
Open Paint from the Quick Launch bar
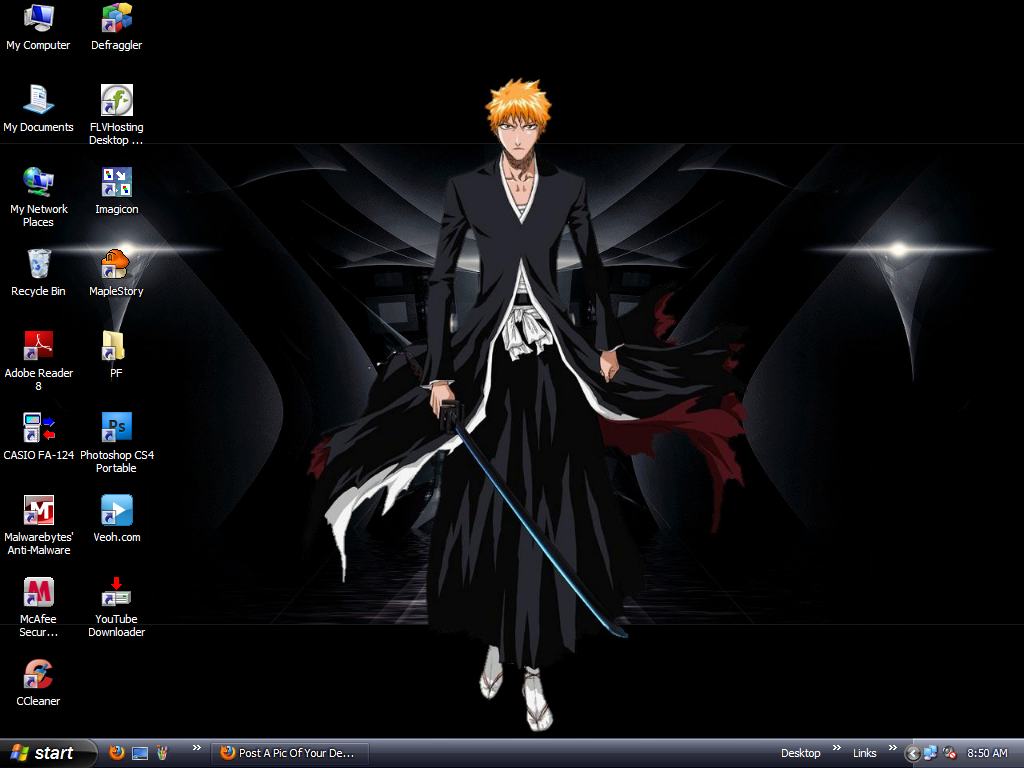(x=163, y=752)
